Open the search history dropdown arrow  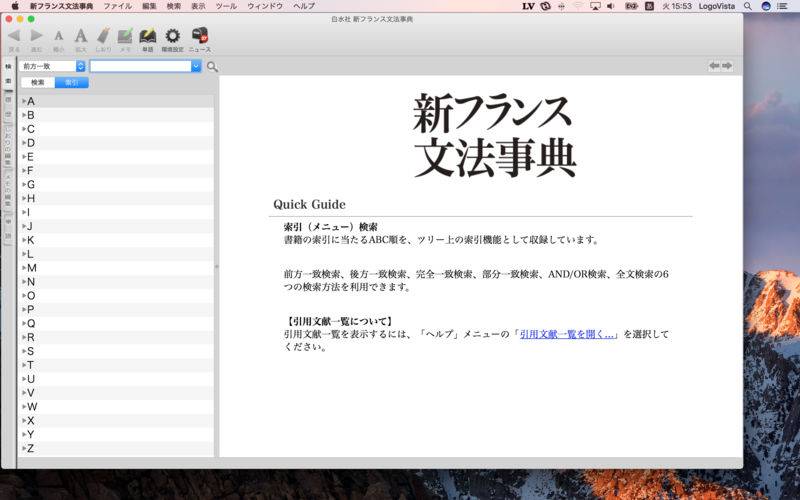pyautogui.click(x=196, y=66)
